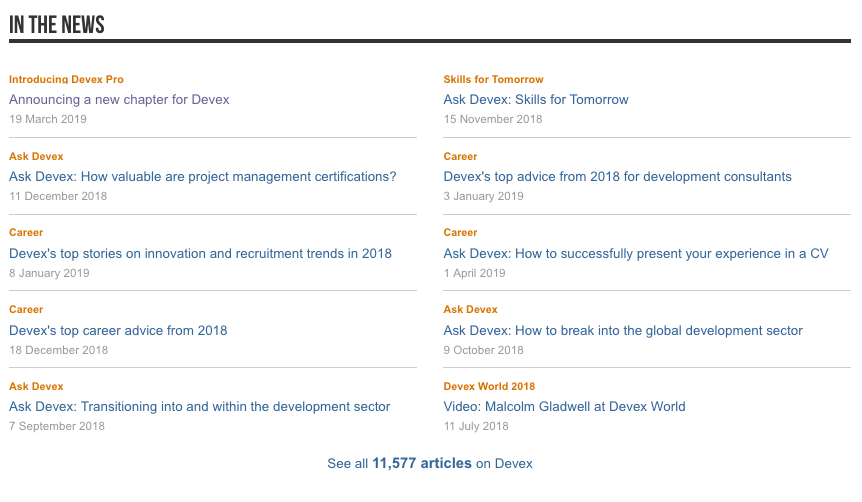Click the '8 January 2019' date text
The width and height of the screenshot is (862, 502).
(x=49, y=273)
